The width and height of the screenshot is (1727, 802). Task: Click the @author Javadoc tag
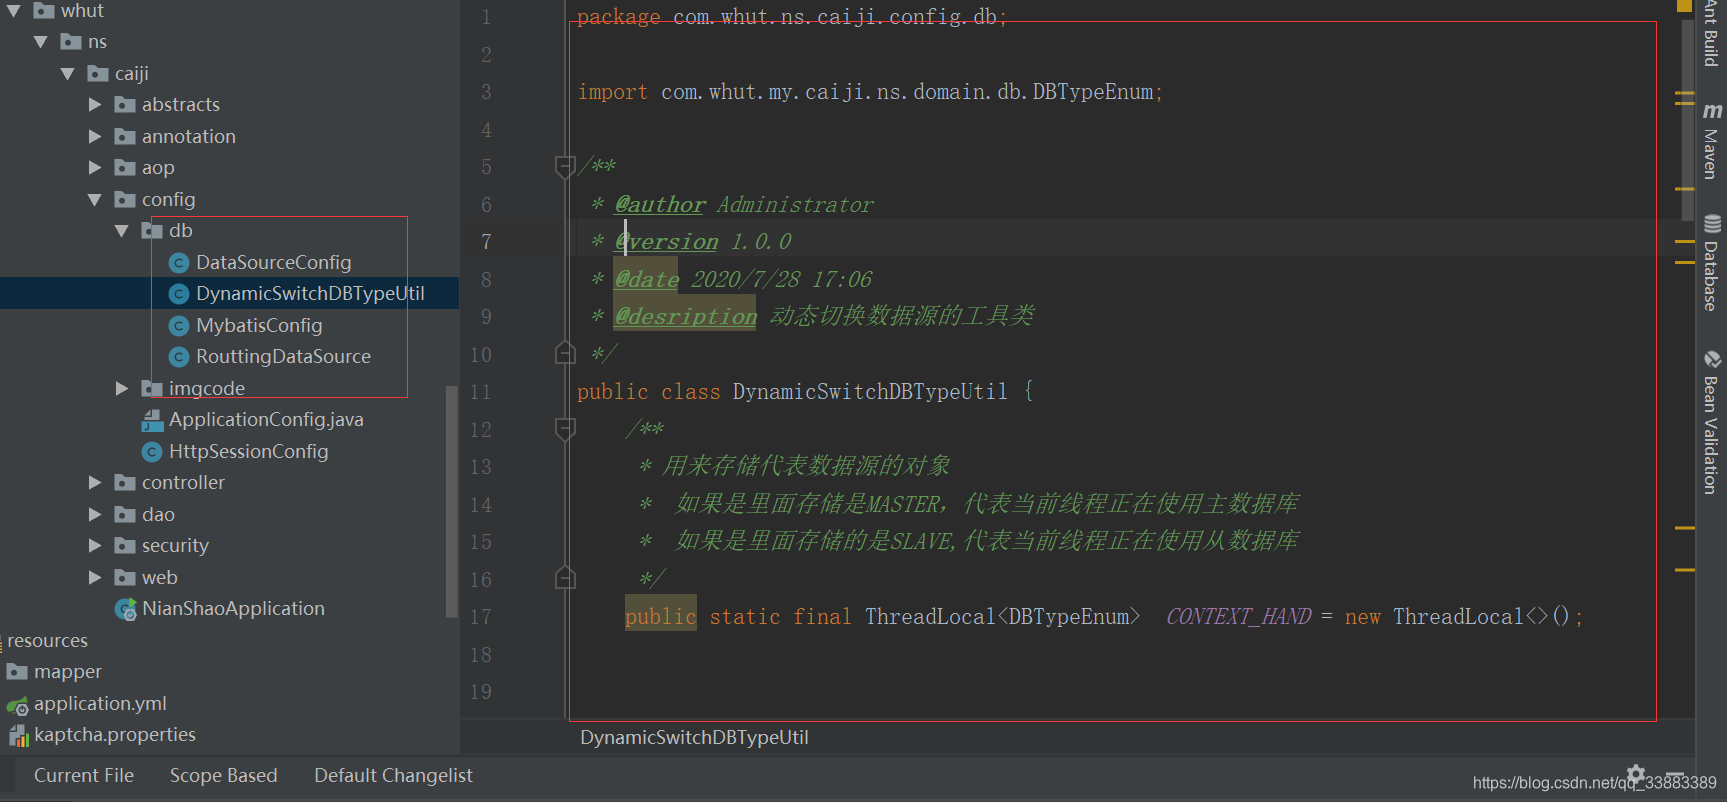[660, 205]
